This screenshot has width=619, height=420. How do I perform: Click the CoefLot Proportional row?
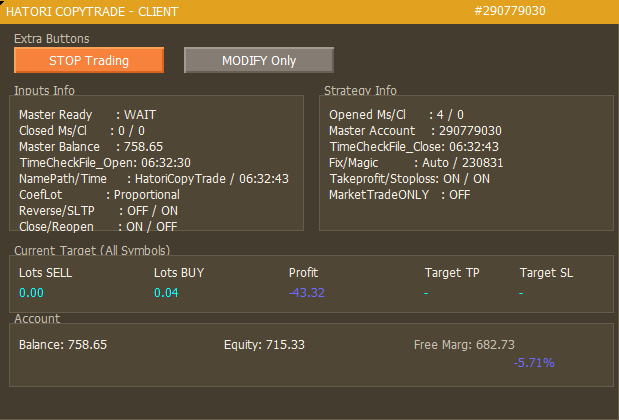tap(99, 195)
